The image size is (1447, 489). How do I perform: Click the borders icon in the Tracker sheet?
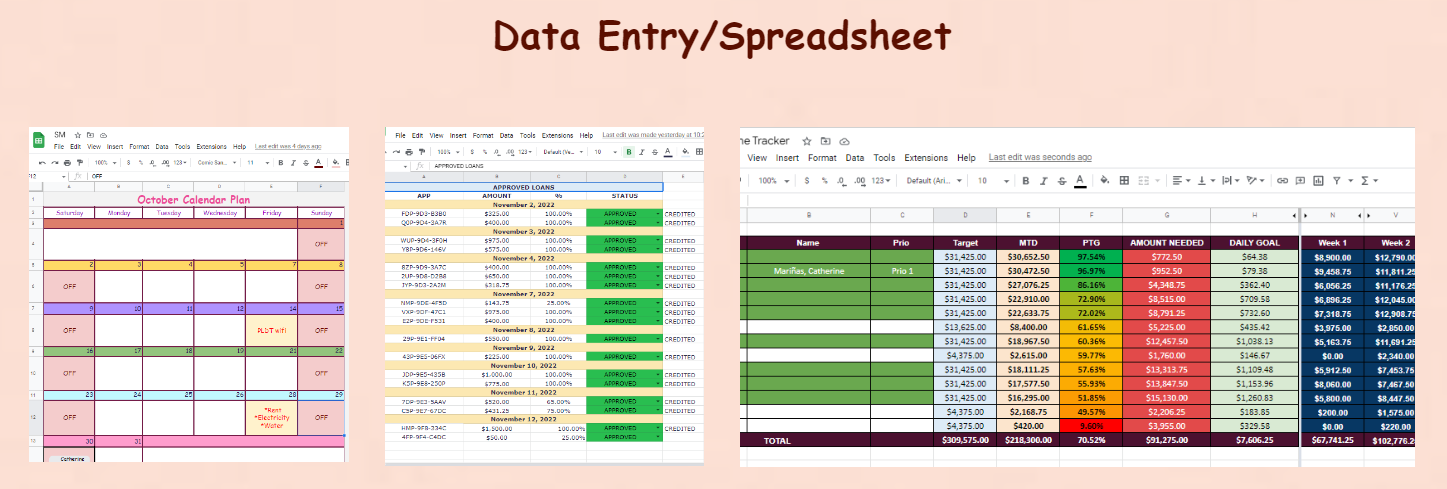(x=1124, y=180)
